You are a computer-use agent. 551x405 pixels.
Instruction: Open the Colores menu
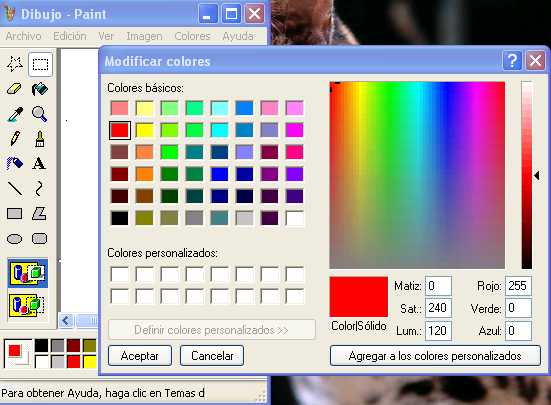[x=192, y=36]
